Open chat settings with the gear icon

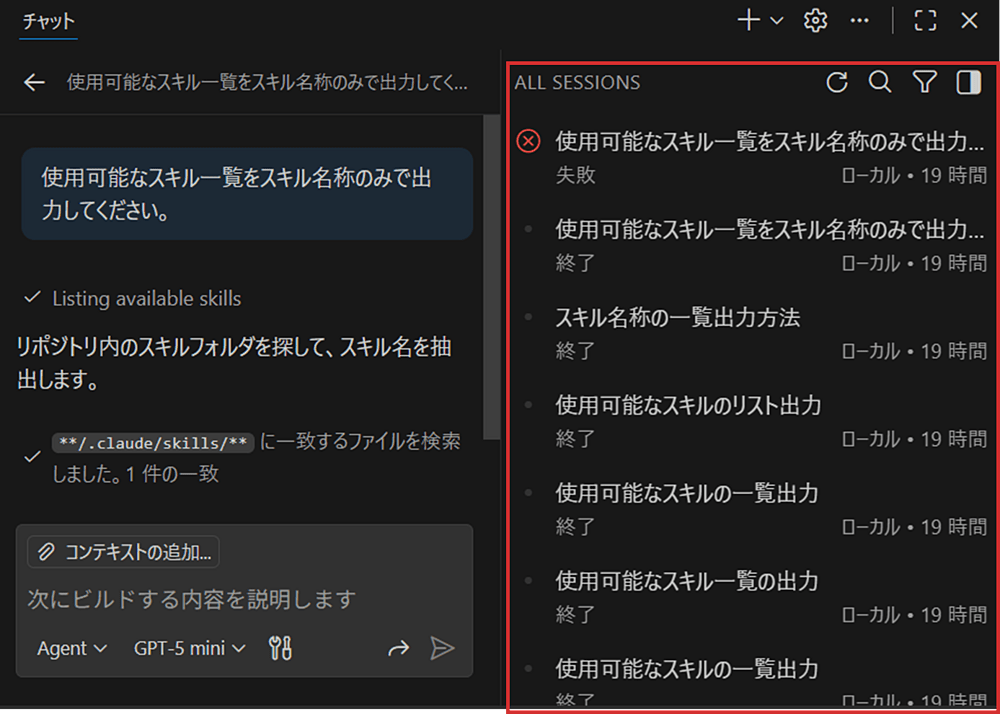pyautogui.click(x=815, y=20)
